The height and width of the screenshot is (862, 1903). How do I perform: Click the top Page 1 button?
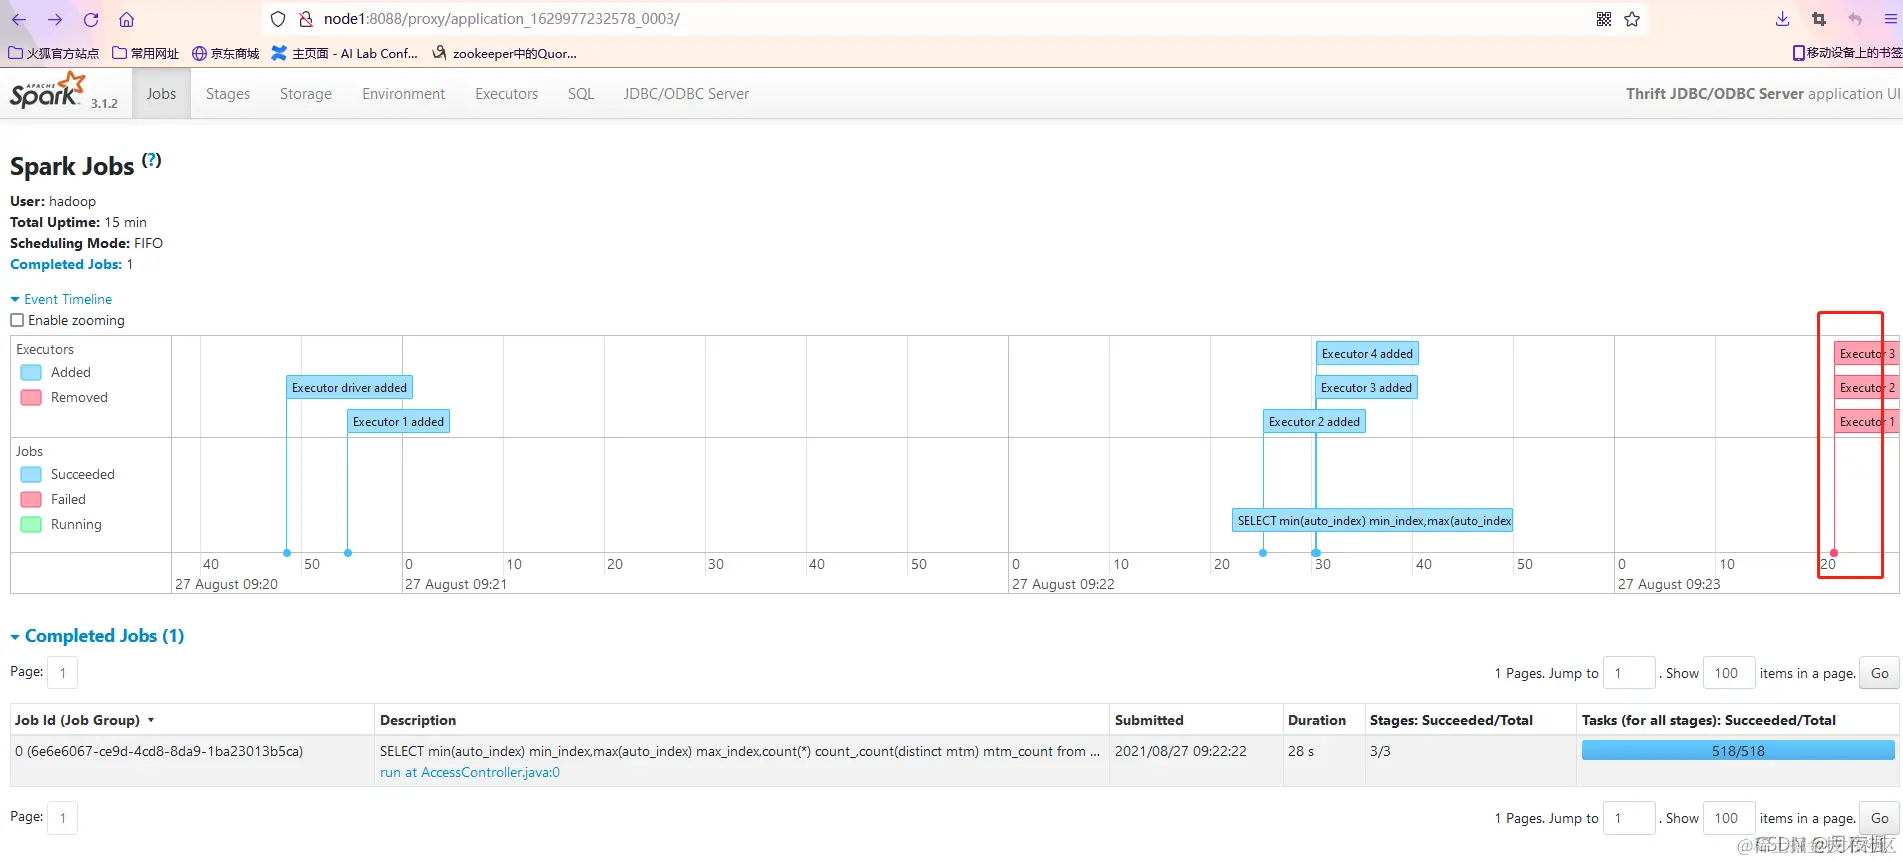(x=62, y=673)
